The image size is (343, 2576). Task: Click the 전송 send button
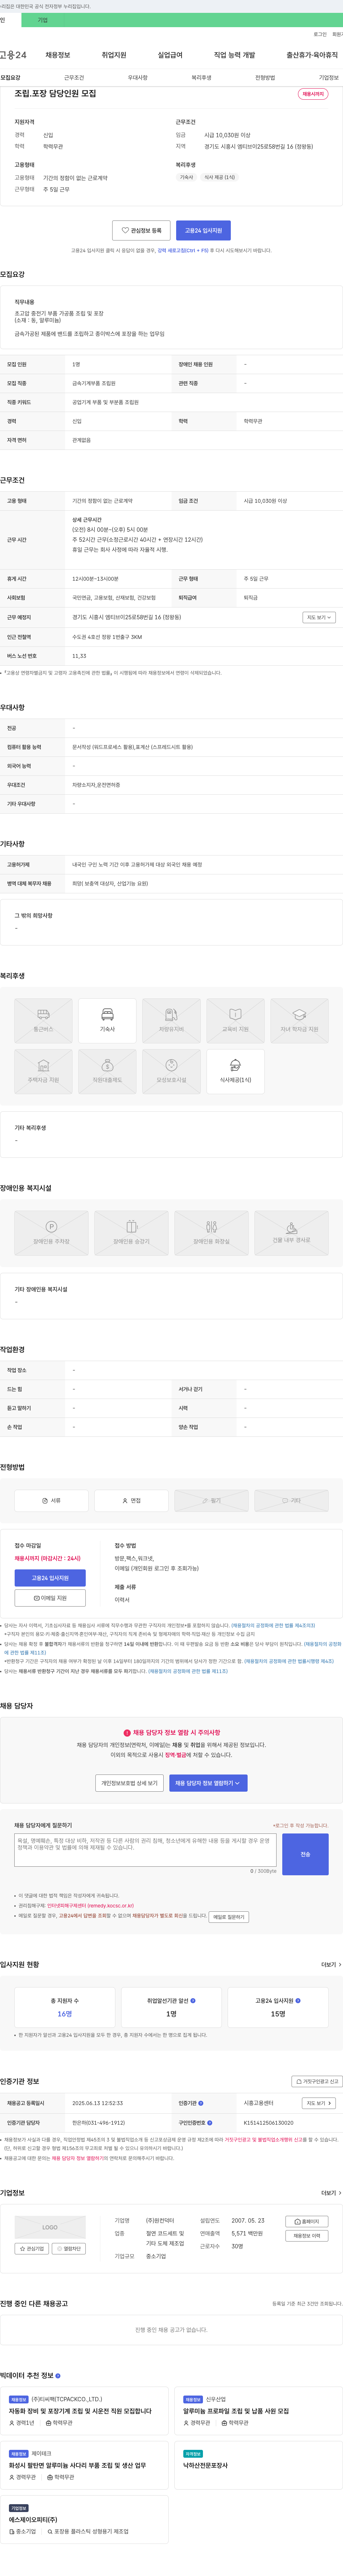(305, 1854)
